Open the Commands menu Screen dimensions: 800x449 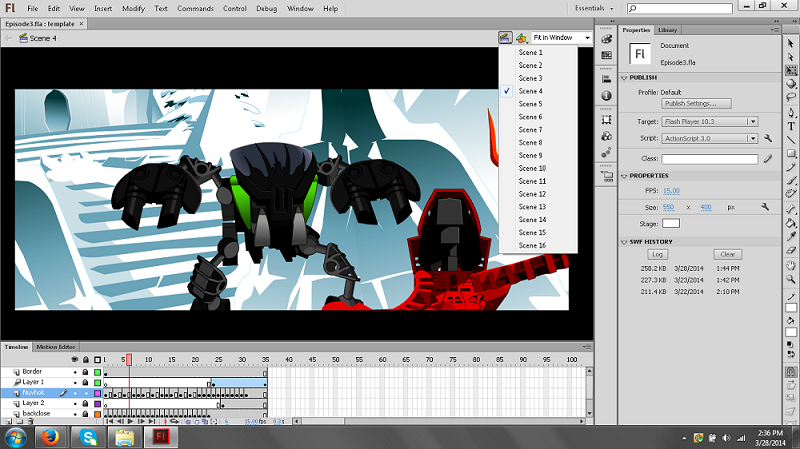pyautogui.click(x=195, y=9)
